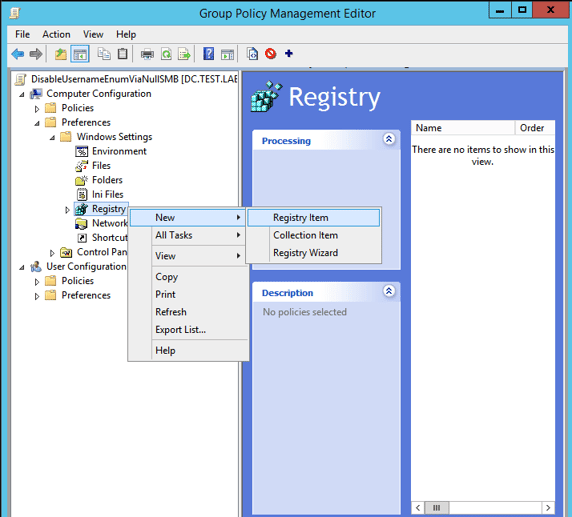Viewport: 572px width, 517px height.
Task: Open the View menu in menu bar
Action: tap(93, 34)
